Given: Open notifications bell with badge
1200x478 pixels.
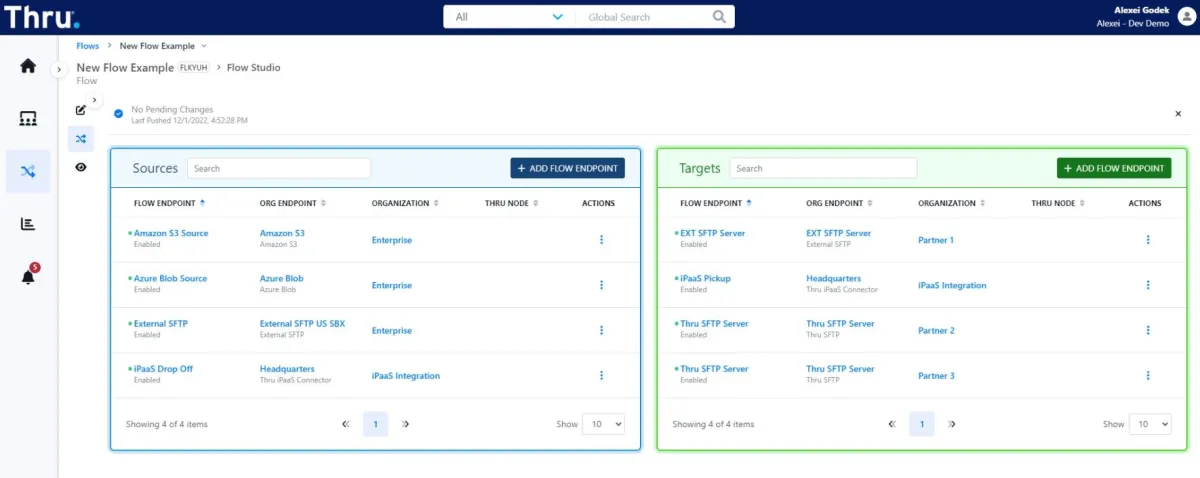Looking at the screenshot, I should (x=28, y=276).
